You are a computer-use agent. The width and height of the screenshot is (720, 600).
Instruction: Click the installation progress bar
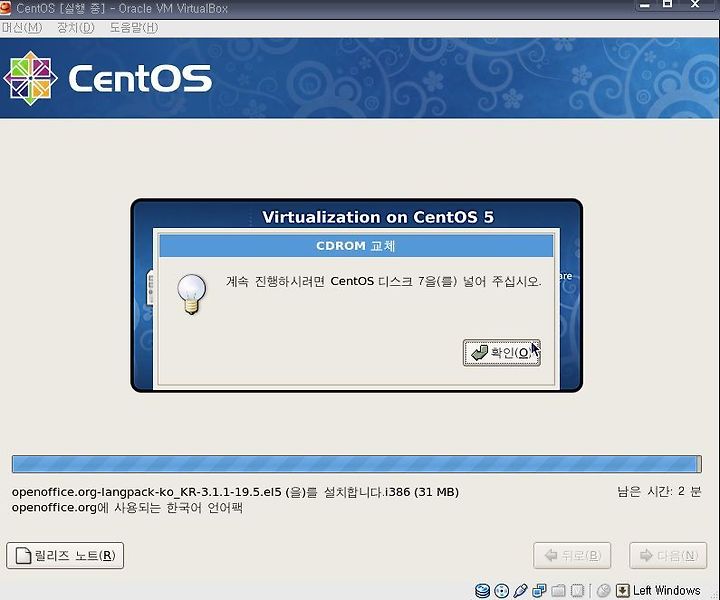pos(356,464)
